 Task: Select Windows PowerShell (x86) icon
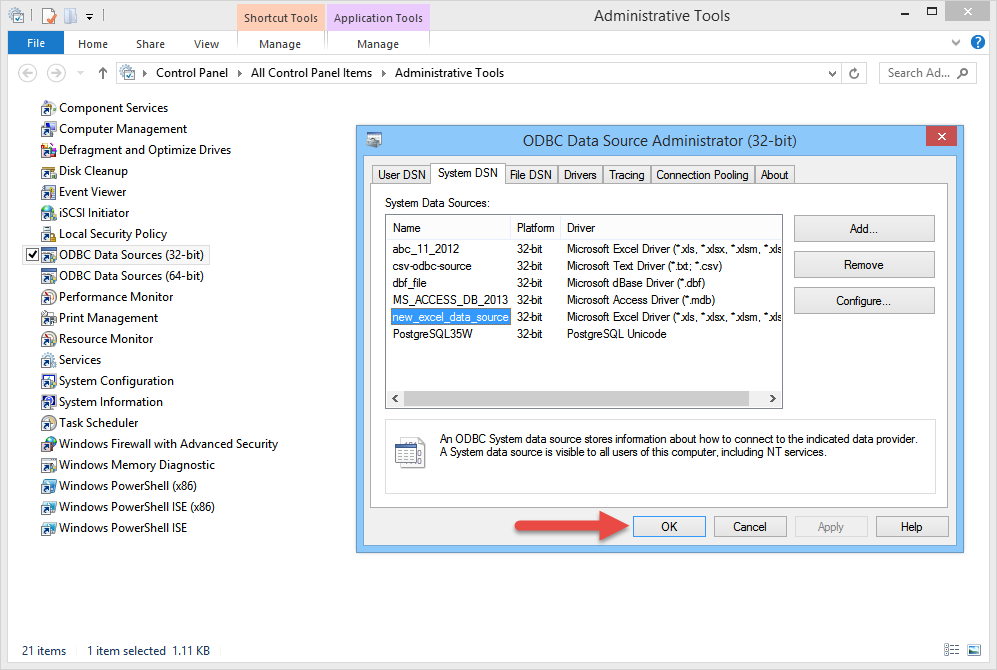point(48,486)
